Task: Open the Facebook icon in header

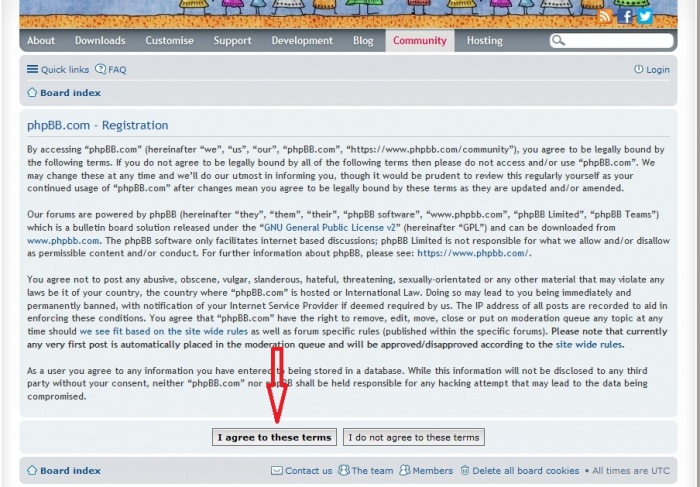Action: pos(625,17)
